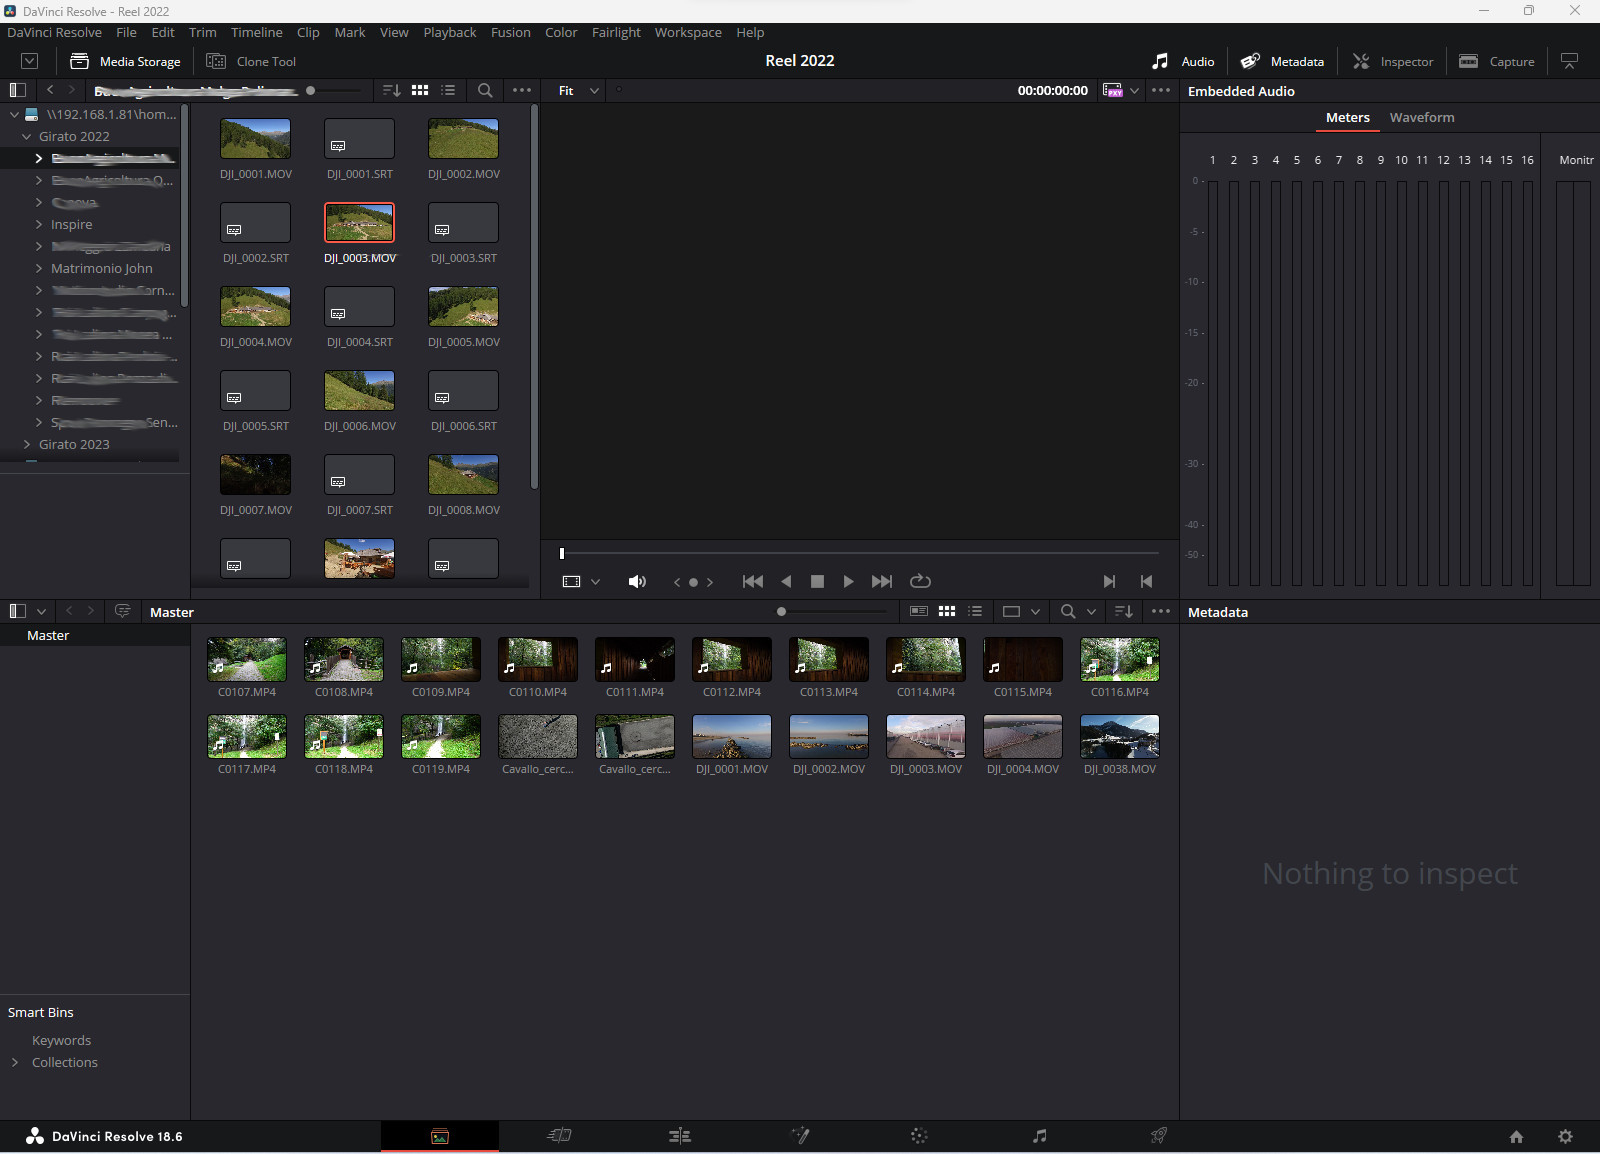Open media pool three-dots options menu
The height and width of the screenshot is (1154, 1600).
1161,611
